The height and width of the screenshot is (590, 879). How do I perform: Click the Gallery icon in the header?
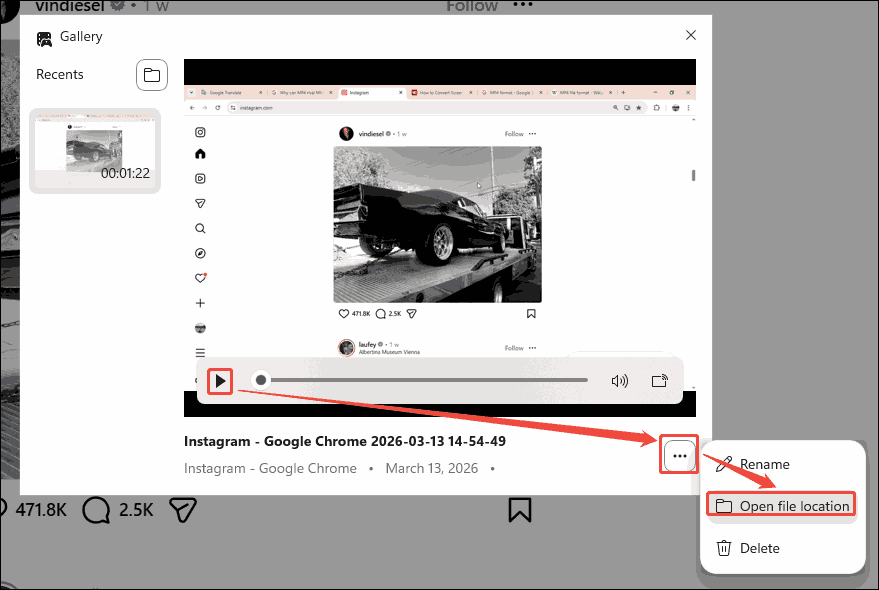point(44,39)
